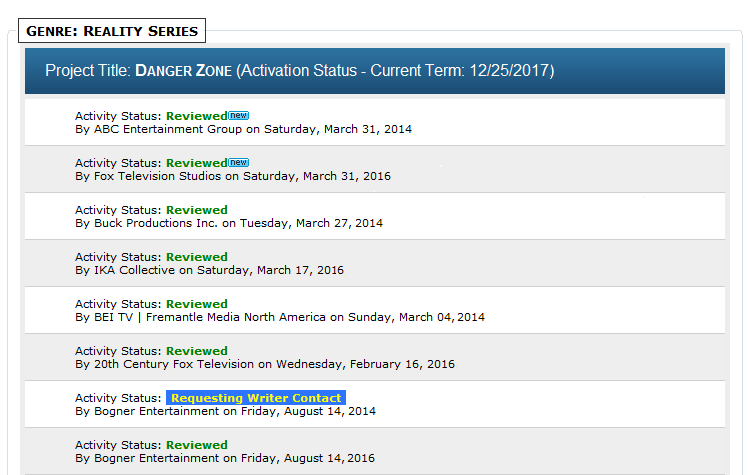Select the line 'By ABC Entertainment Group on Saturday, March 31, 2014'
The image size is (750, 475).
(243, 129)
